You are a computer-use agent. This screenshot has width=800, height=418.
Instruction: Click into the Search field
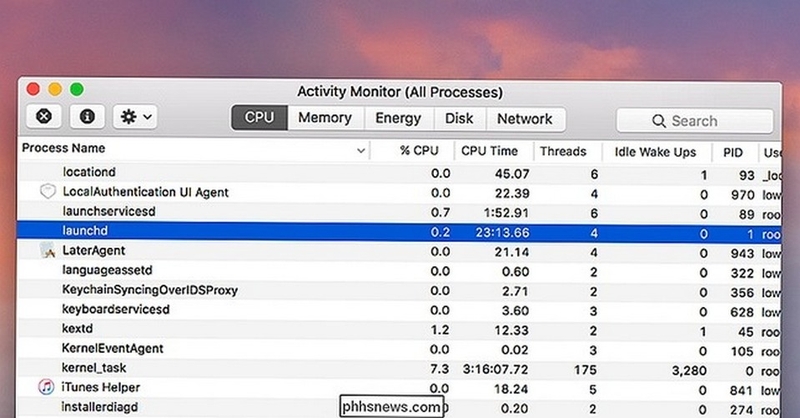(x=694, y=121)
